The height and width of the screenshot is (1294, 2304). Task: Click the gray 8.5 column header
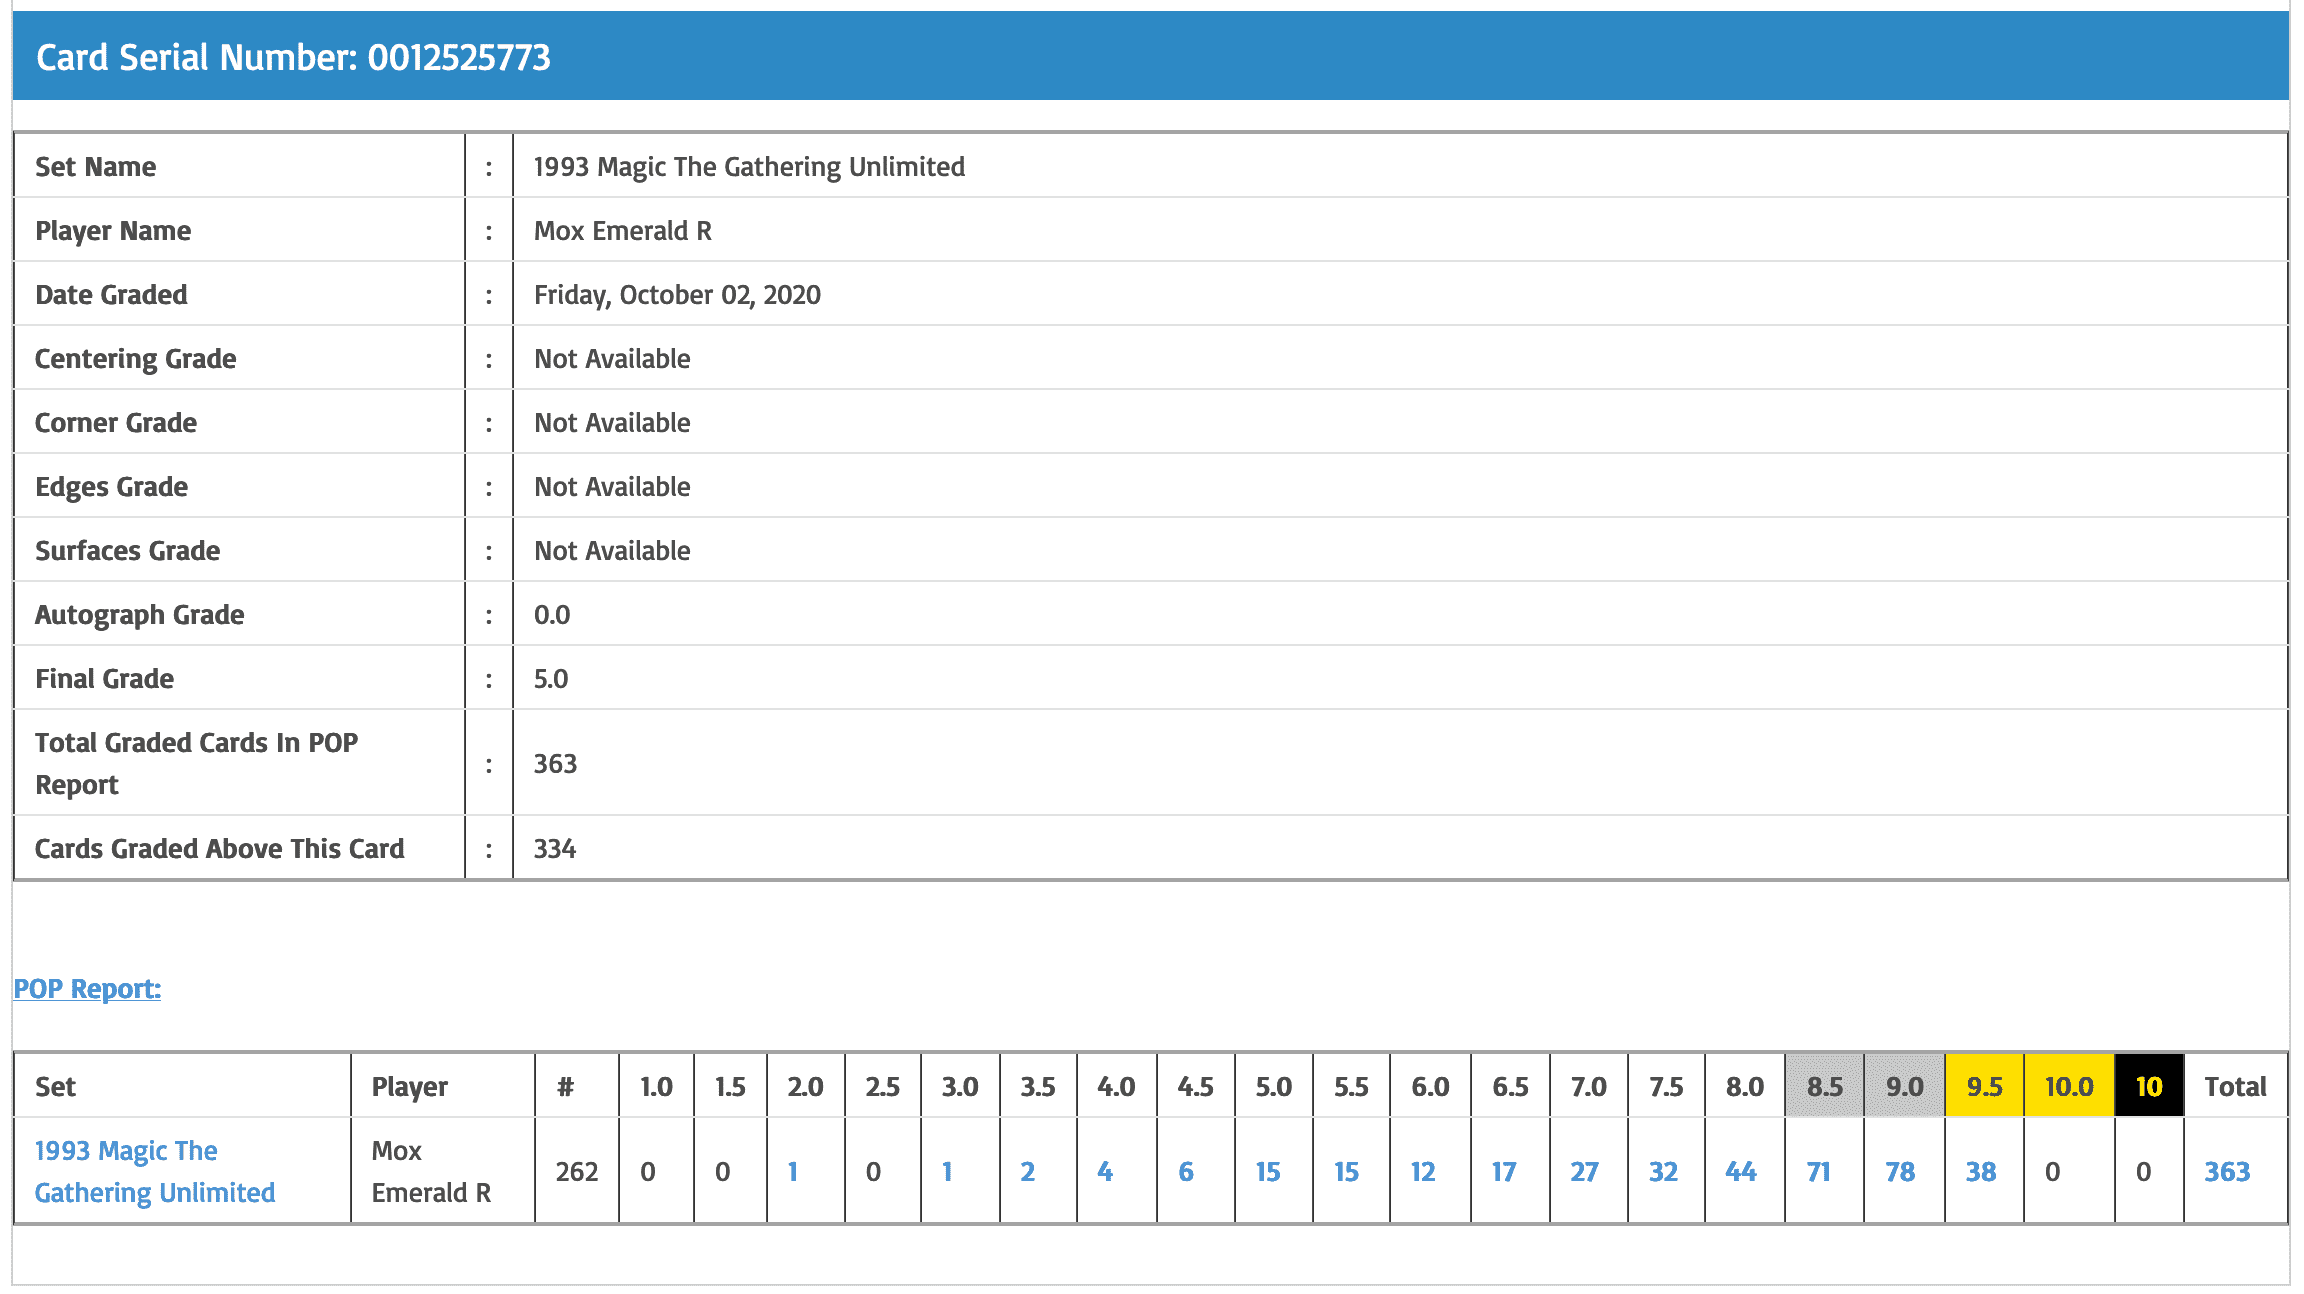[1825, 1086]
